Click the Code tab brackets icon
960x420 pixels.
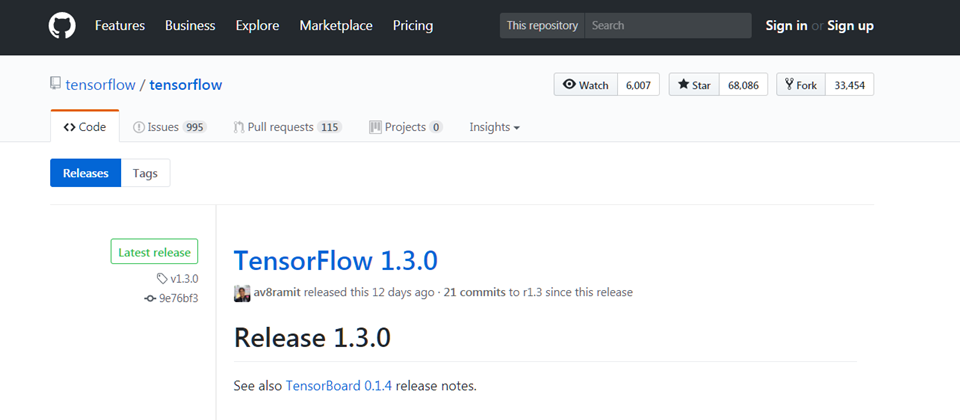tap(69, 127)
